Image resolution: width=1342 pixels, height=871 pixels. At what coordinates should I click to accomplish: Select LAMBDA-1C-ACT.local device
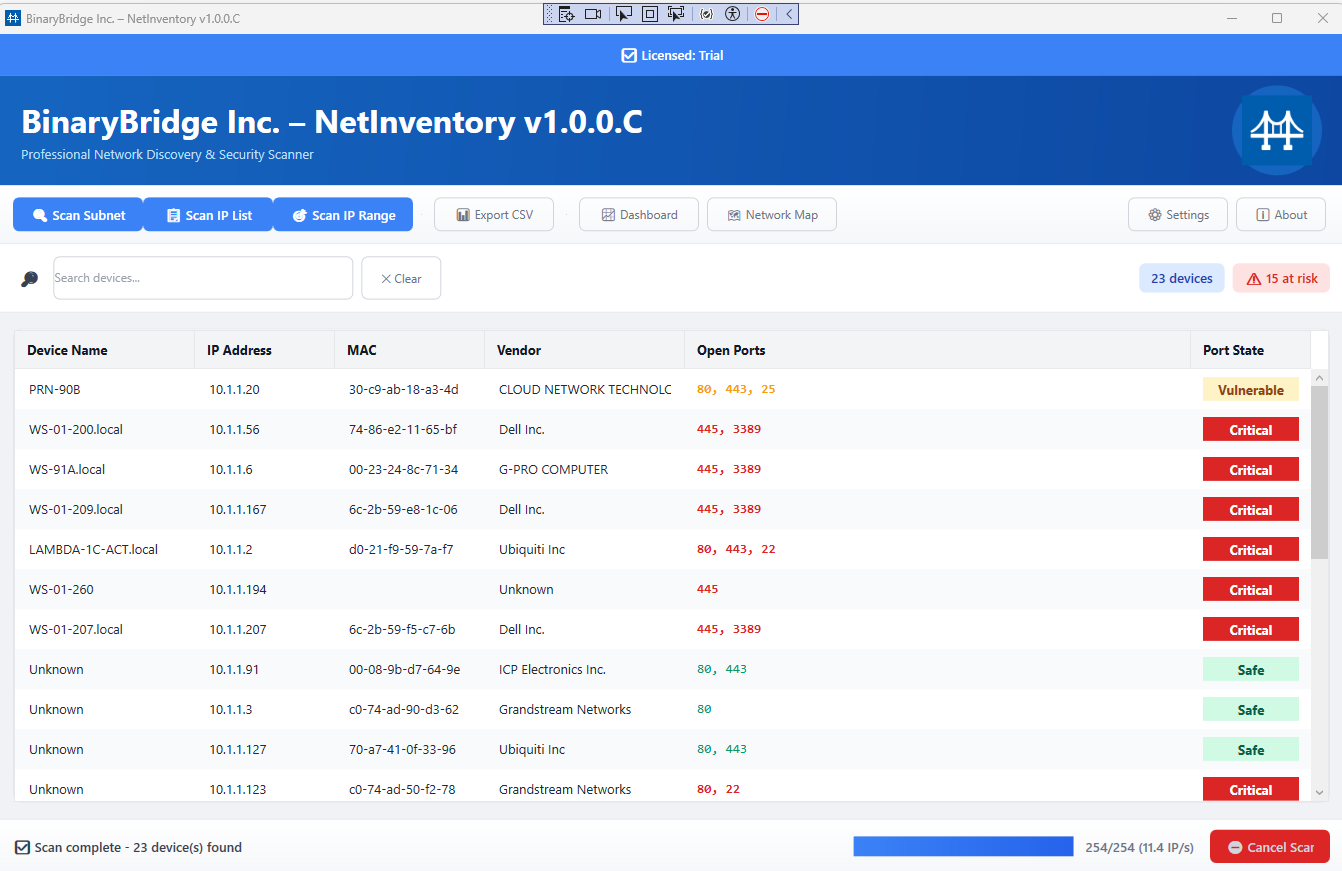tap(93, 550)
